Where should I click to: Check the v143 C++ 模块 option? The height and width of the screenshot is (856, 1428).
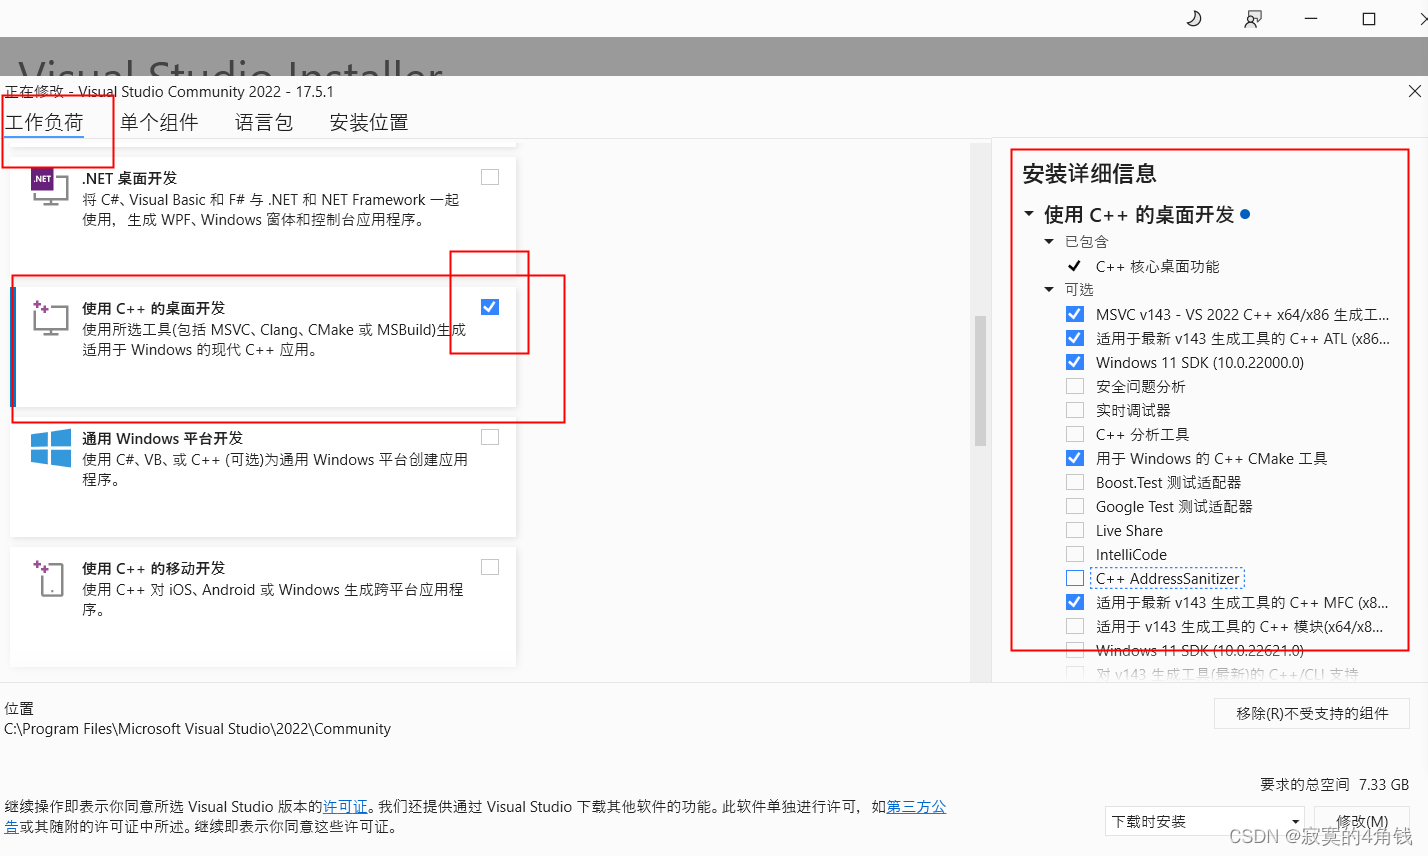tap(1075, 626)
